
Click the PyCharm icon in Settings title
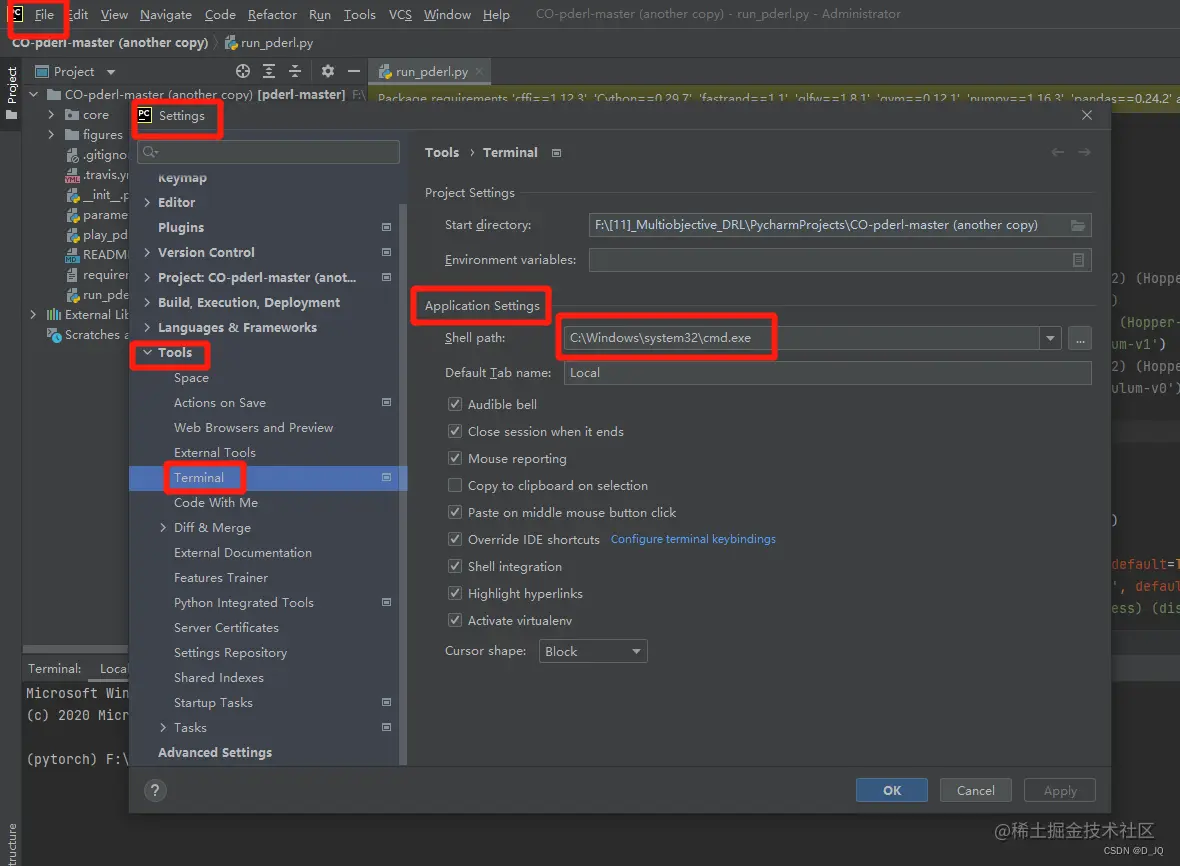click(144, 115)
